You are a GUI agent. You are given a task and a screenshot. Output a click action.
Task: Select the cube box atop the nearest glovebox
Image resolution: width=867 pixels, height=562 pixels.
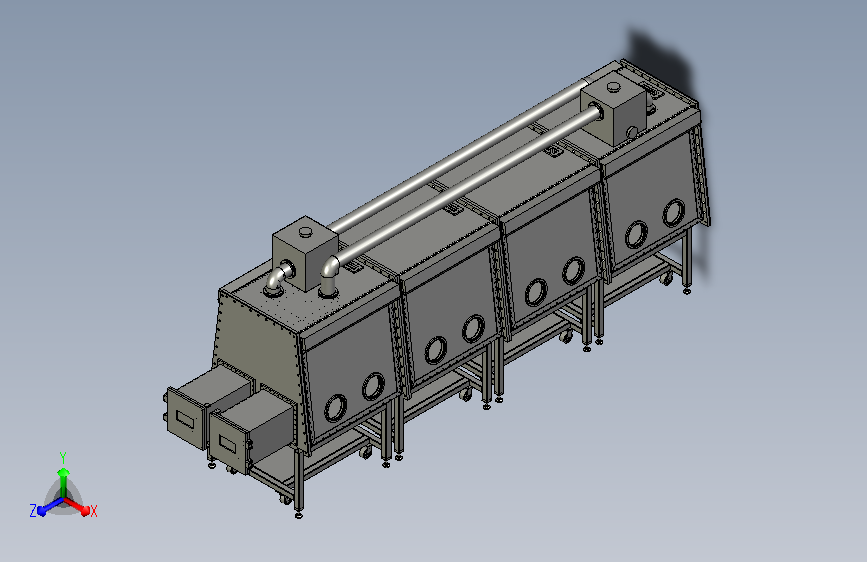[x=305, y=252]
